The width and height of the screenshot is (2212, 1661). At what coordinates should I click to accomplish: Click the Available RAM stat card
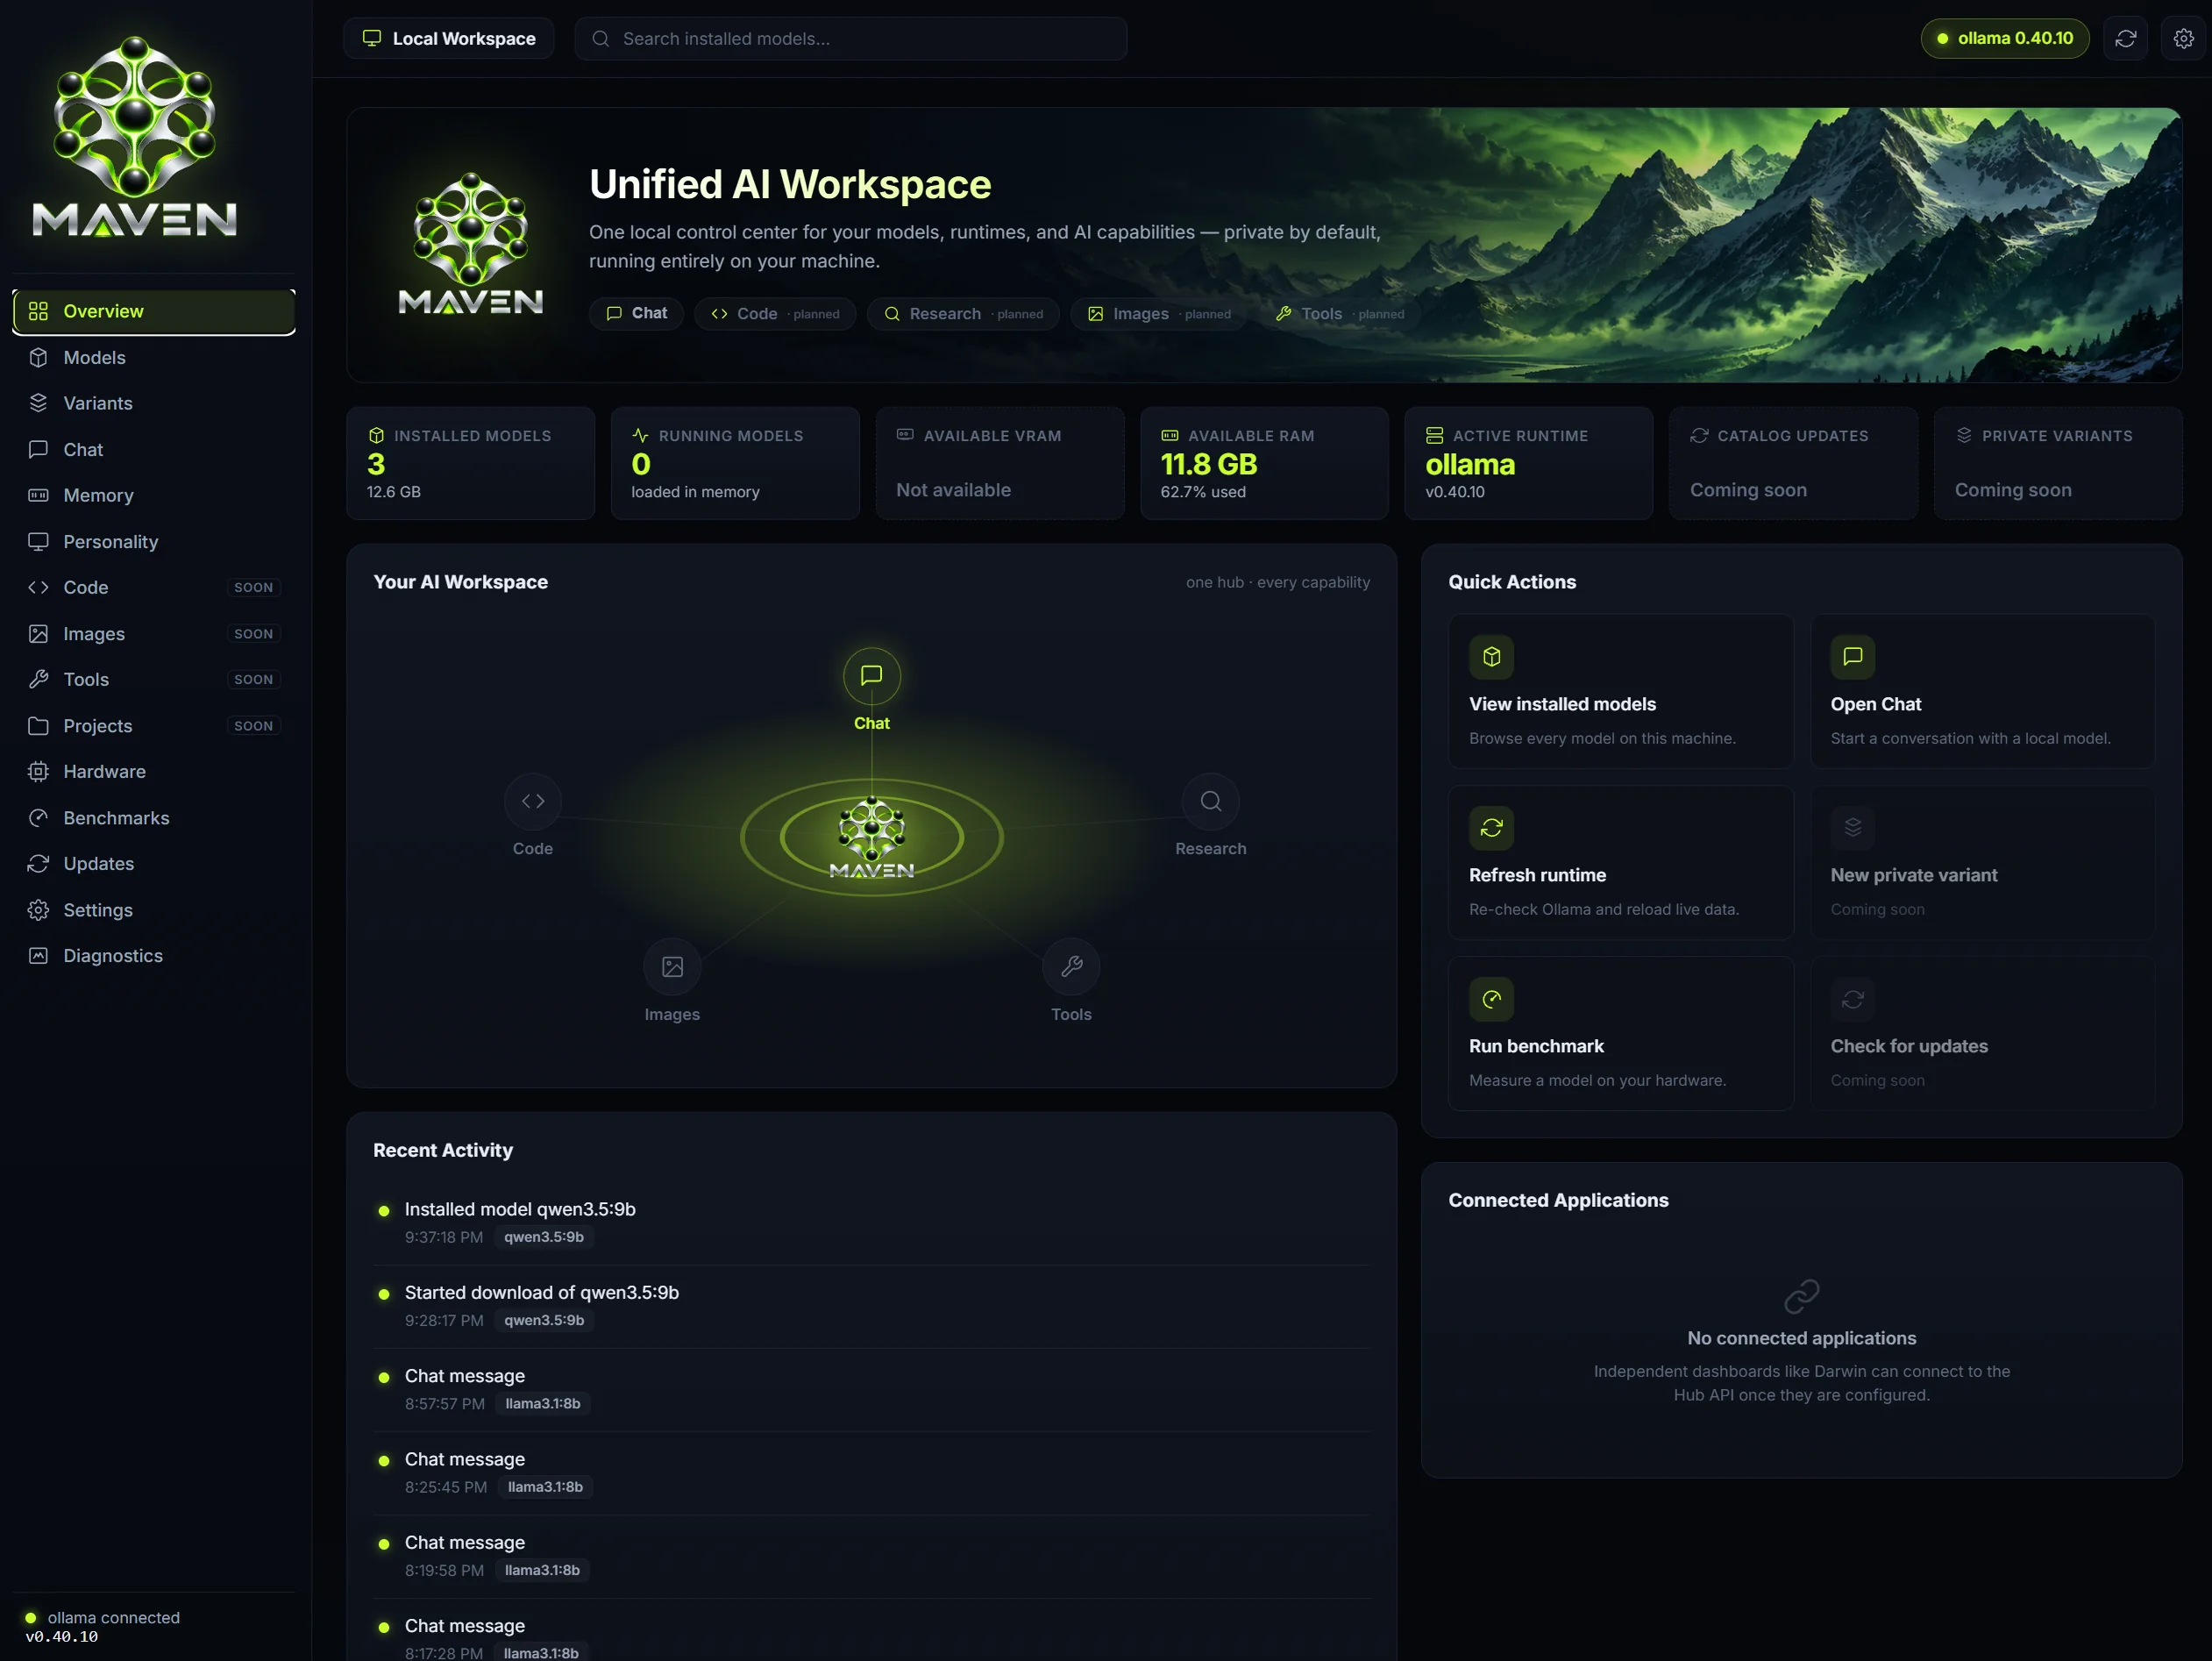tap(1264, 463)
